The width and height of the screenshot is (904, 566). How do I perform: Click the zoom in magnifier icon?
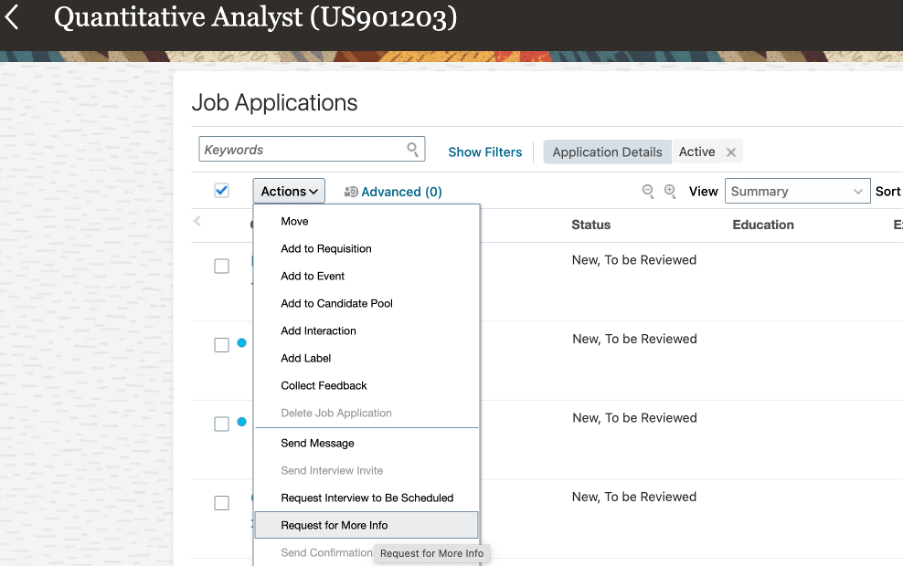click(x=670, y=191)
